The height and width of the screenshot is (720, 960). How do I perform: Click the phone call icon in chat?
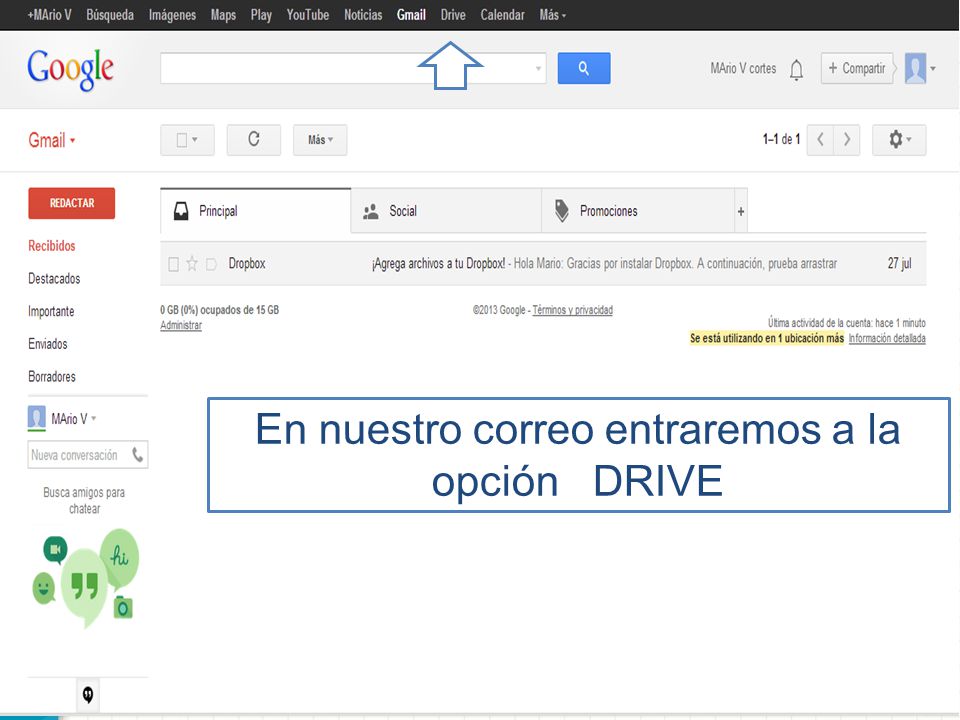(x=138, y=455)
